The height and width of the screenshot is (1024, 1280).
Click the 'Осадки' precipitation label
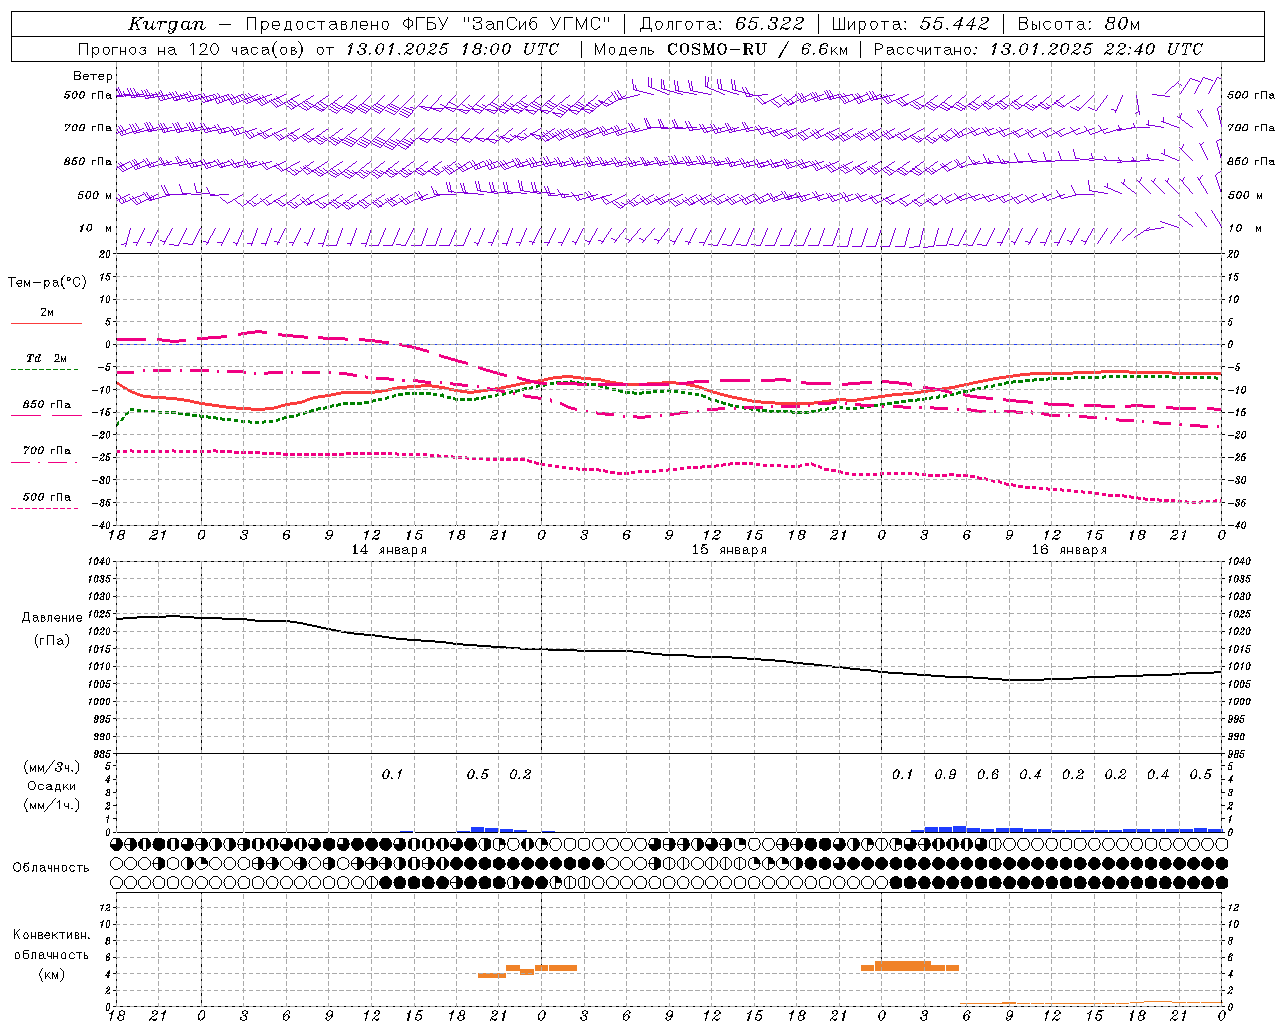pyautogui.click(x=52, y=786)
